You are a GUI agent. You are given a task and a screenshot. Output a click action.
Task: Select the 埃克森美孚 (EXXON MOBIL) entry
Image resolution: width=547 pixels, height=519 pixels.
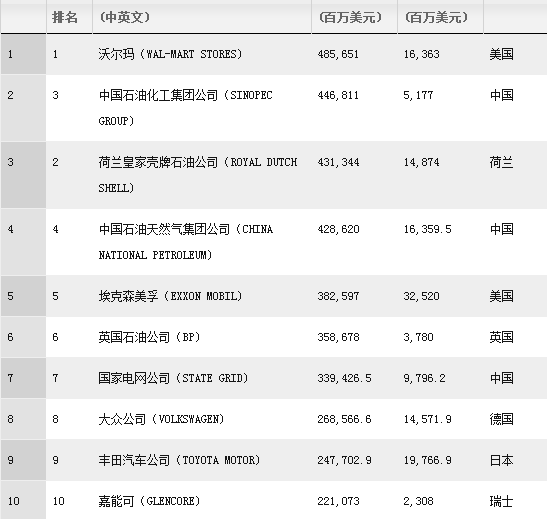pos(170,296)
